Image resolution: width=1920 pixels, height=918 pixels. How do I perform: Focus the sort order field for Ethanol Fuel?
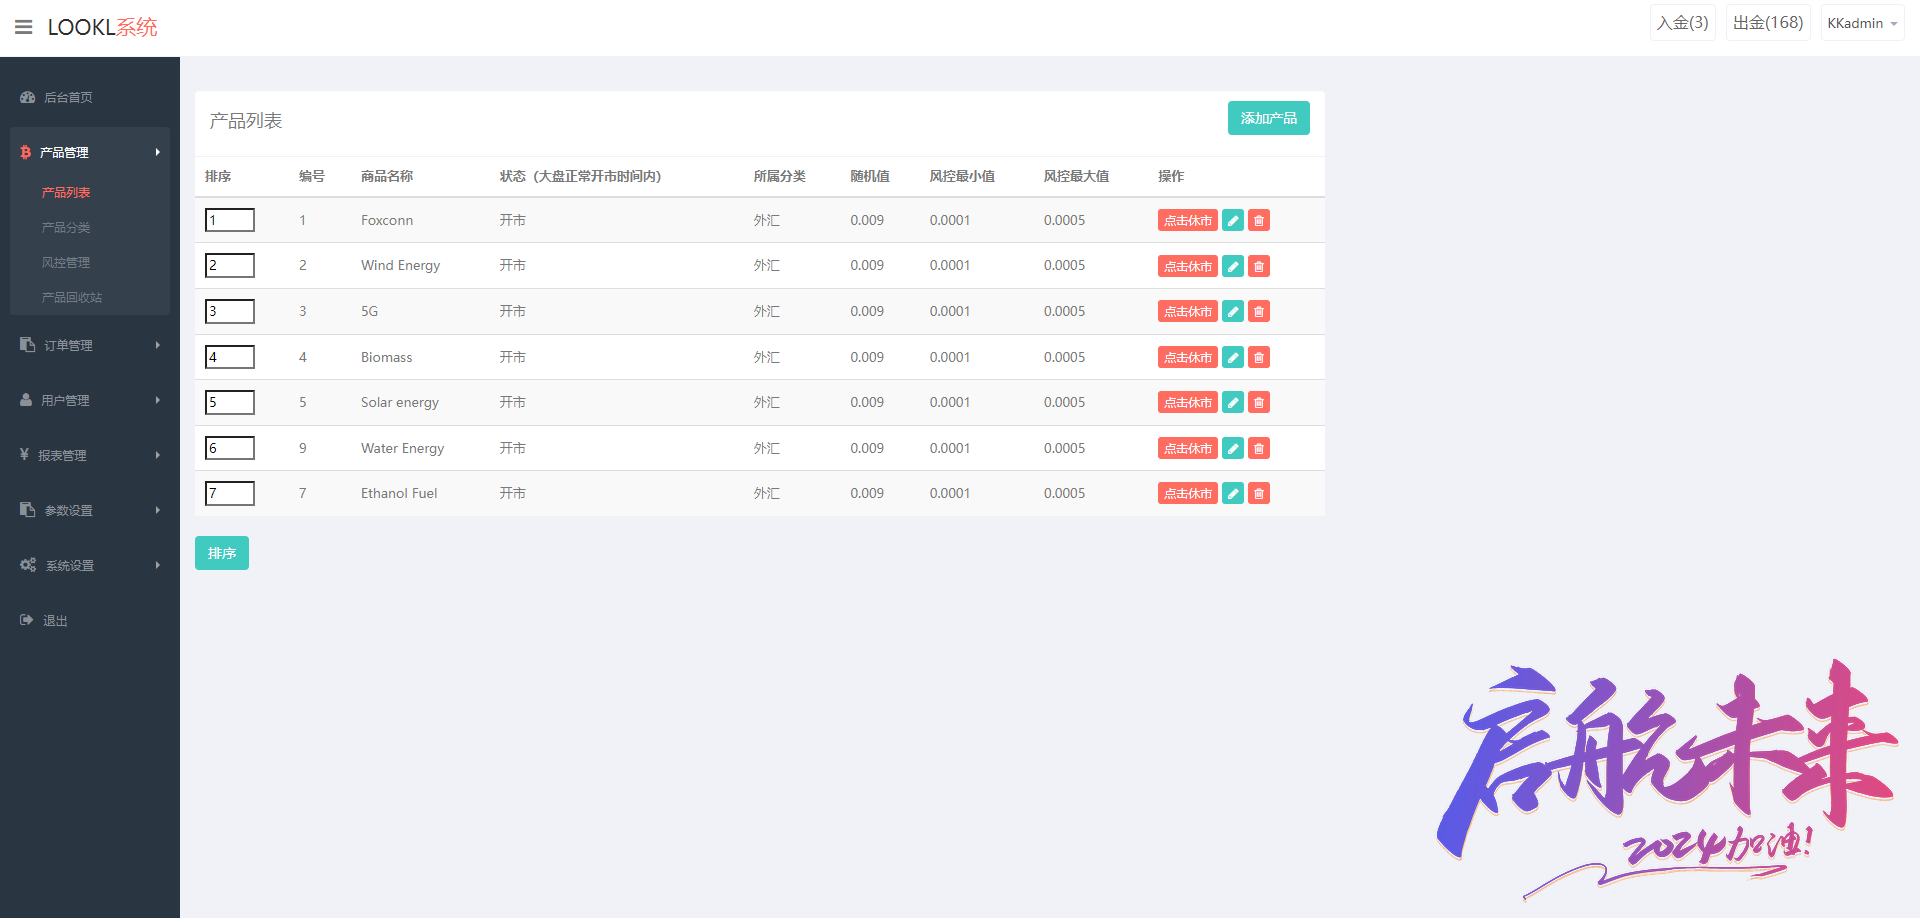230,493
